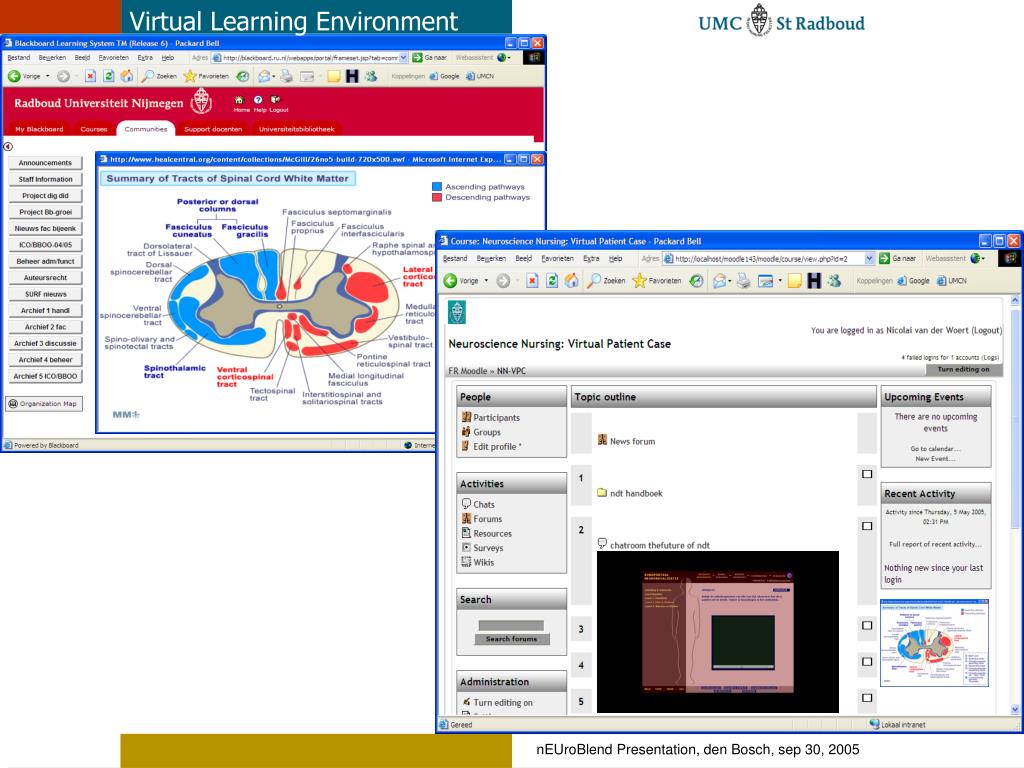Open the Participants link under People
Viewport: 1024px width, 768px height.
(x=496, y=417)
